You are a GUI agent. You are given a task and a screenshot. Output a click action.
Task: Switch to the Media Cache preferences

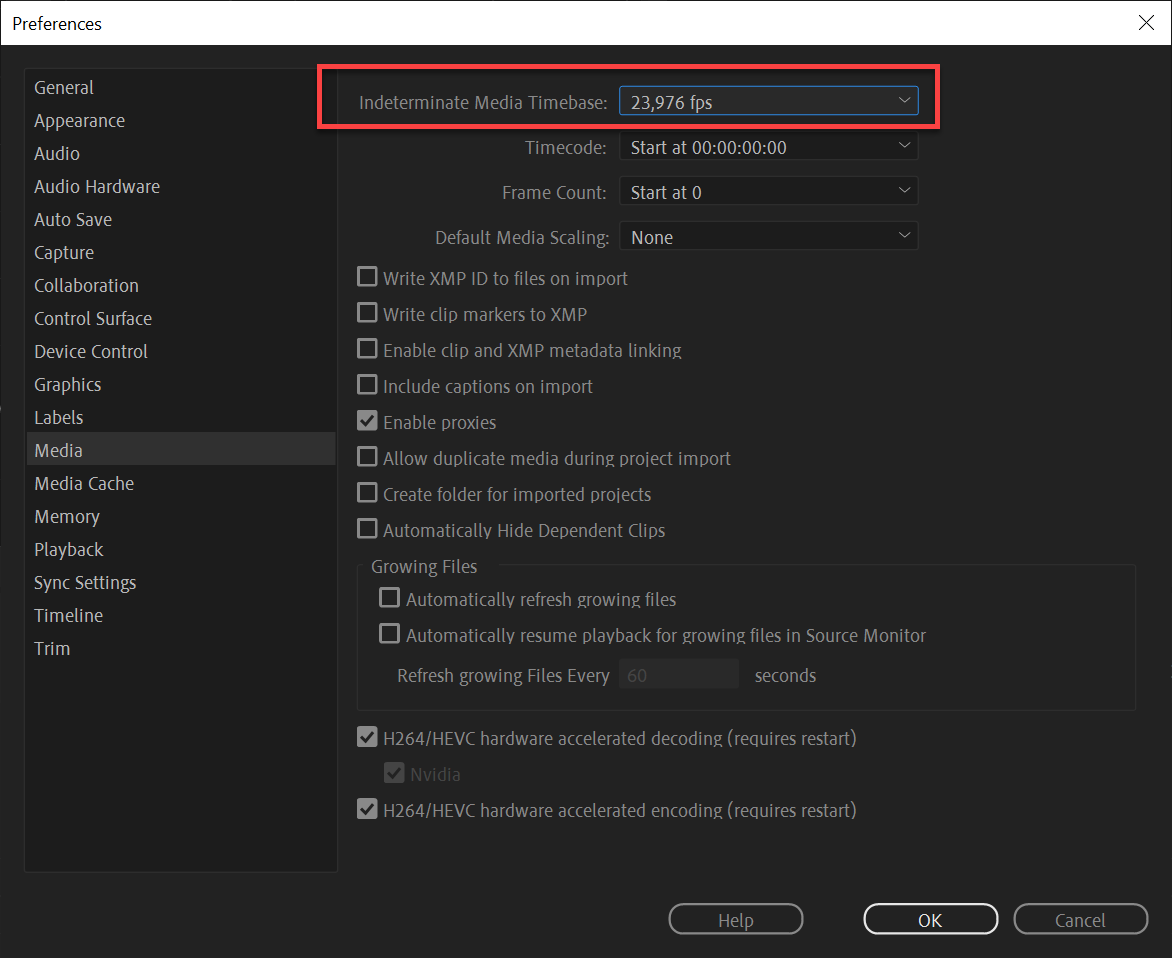click(84, 483)
